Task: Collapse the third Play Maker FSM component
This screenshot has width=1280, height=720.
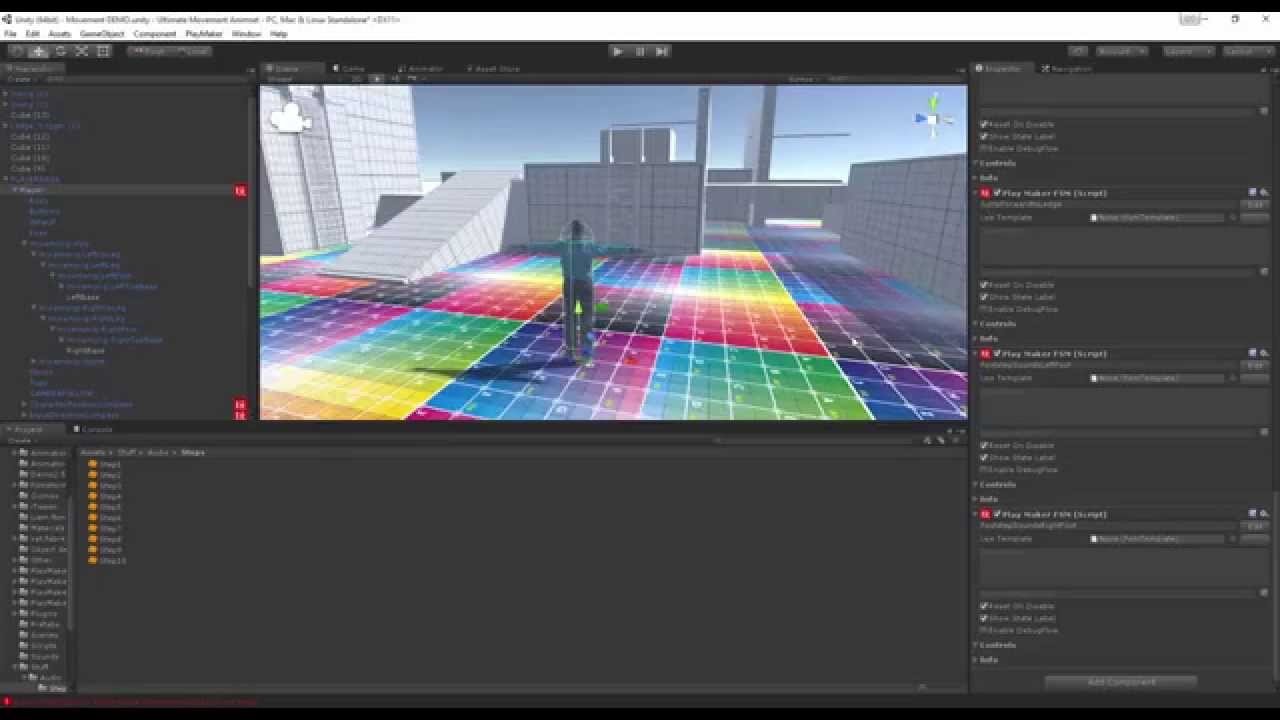Action: (x=976, y=514)
